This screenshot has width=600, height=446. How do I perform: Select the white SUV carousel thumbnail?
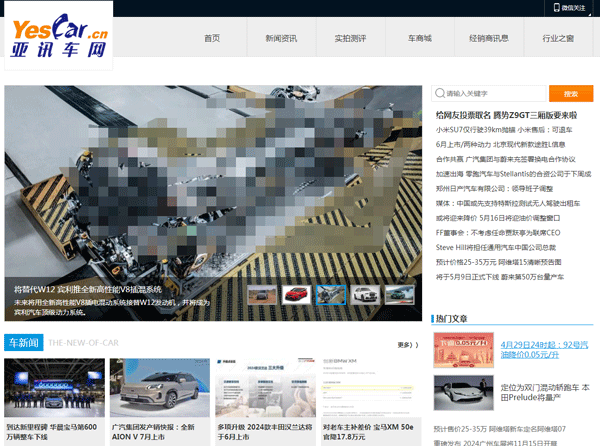365,295
